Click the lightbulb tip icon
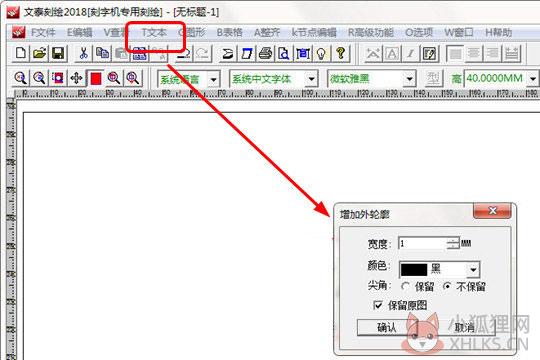This screenshot has height=360, width=540. click(321, 53)
